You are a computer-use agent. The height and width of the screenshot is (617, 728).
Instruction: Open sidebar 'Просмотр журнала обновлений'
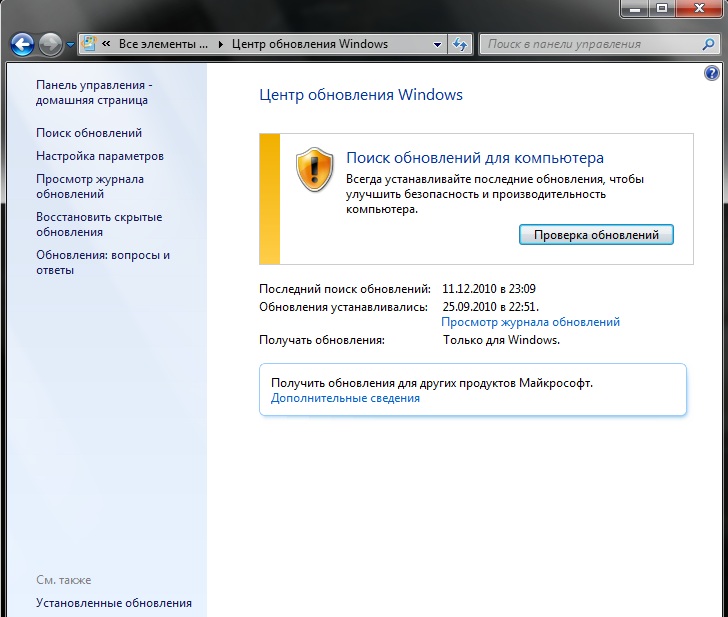point(90,186)
